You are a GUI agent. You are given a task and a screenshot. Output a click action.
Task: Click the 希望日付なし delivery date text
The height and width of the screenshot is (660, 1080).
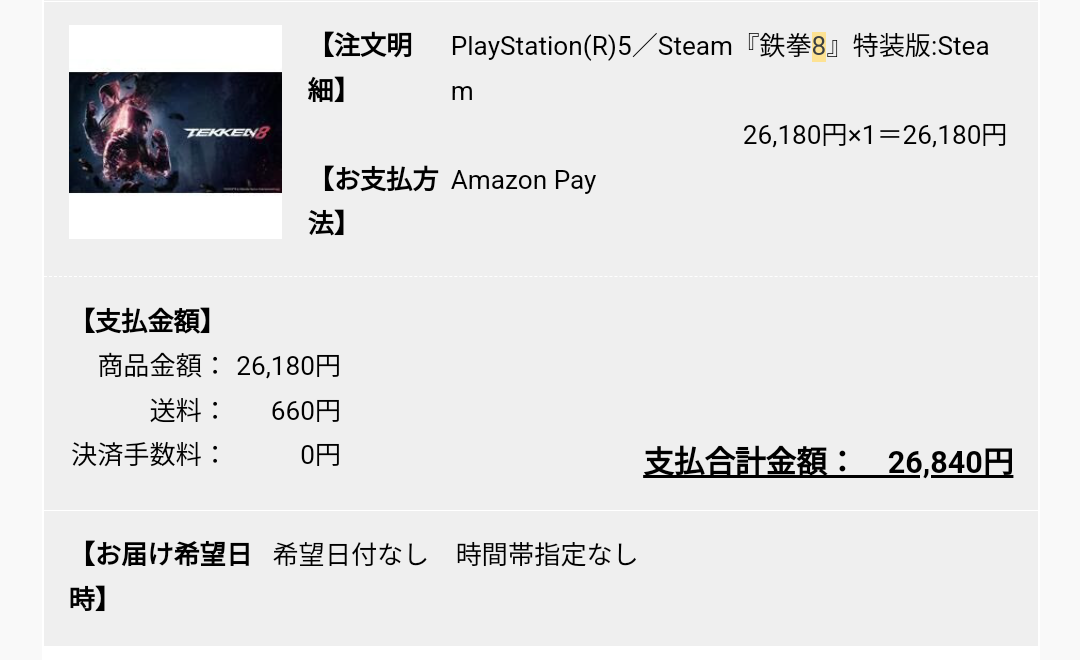(351, 554)
